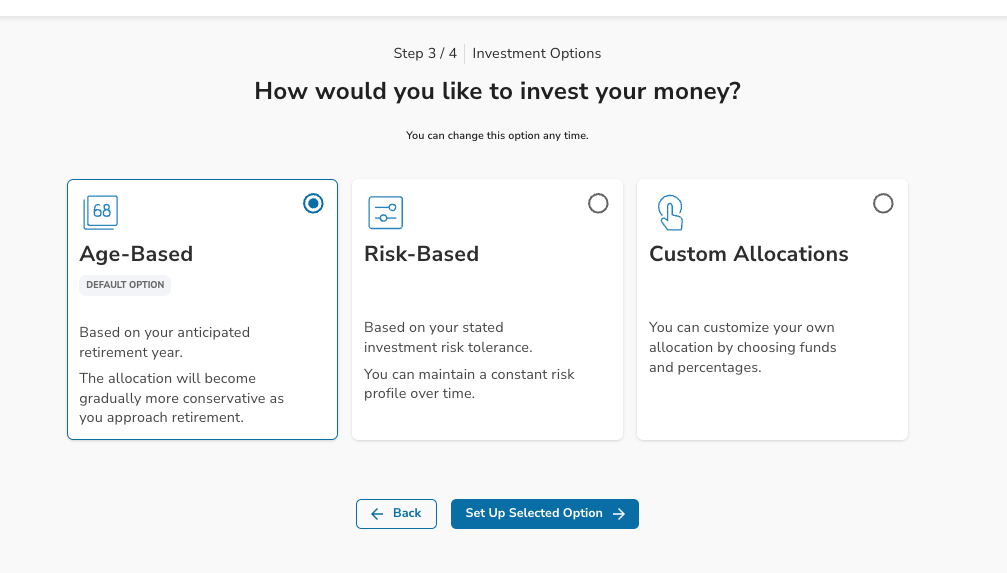Click the DEFAULT OPTION badge
This screenshot has height=573, width=1007.
click(x=125, y=285)
